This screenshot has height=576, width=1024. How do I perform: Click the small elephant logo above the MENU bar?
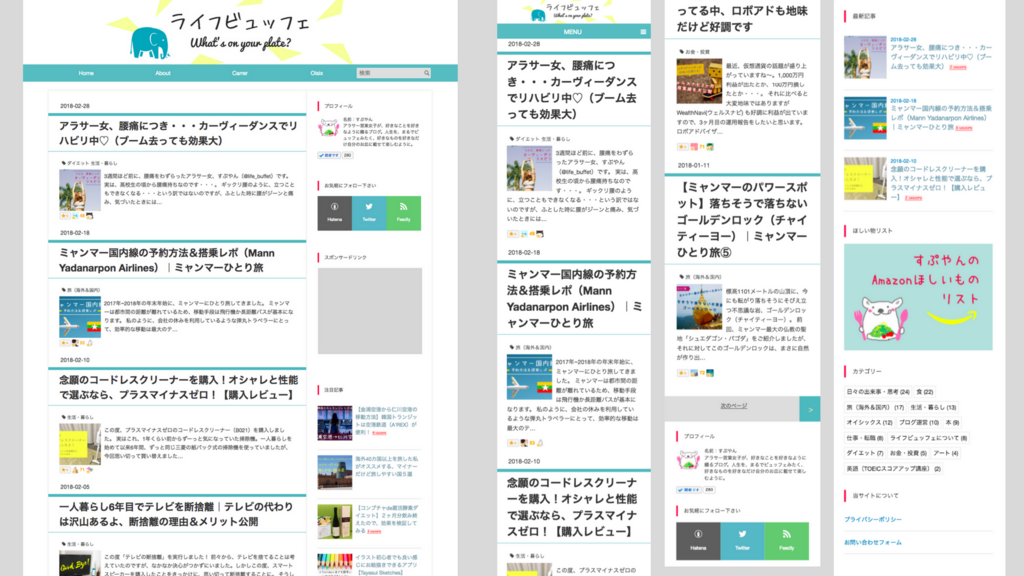[538, 16]
